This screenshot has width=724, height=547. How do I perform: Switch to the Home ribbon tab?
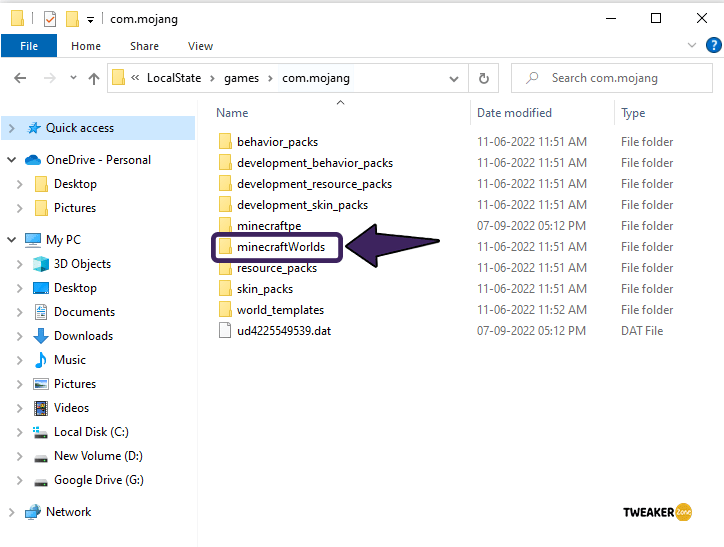coord(86,46)
